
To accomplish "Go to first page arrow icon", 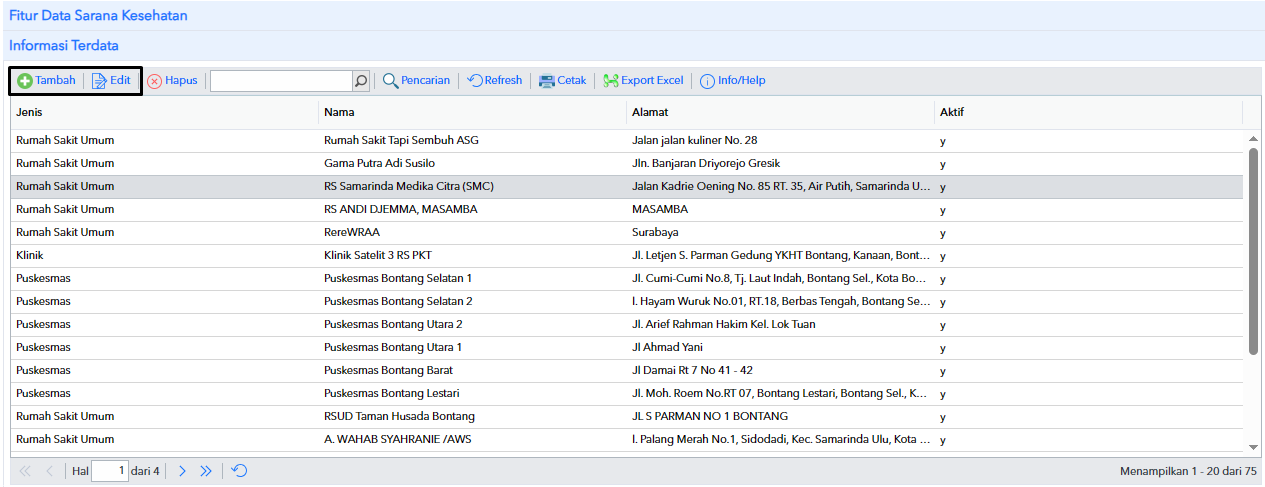I will click(x=25, y=471).
